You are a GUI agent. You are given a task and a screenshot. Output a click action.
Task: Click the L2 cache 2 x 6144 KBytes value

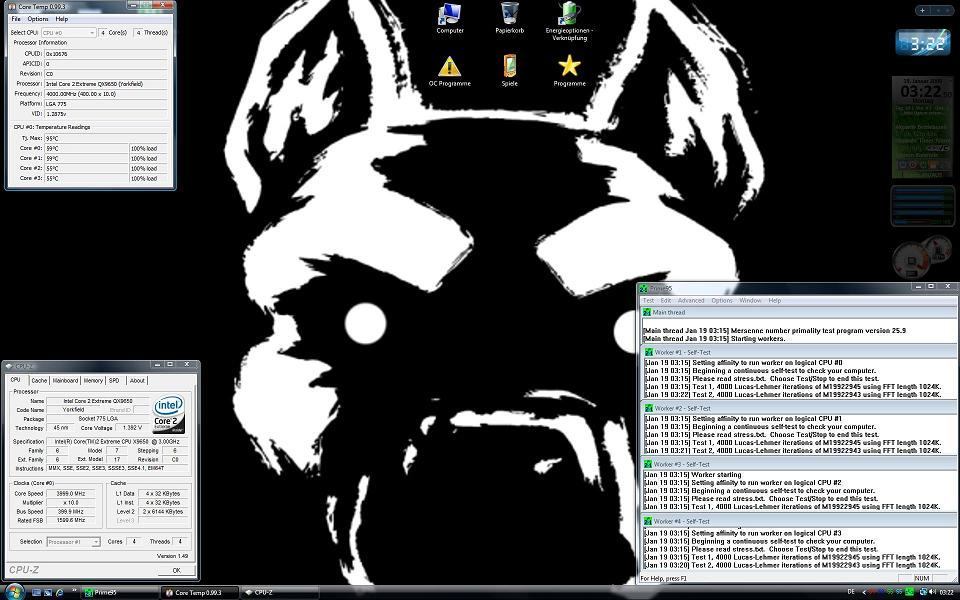coord(163,512)
